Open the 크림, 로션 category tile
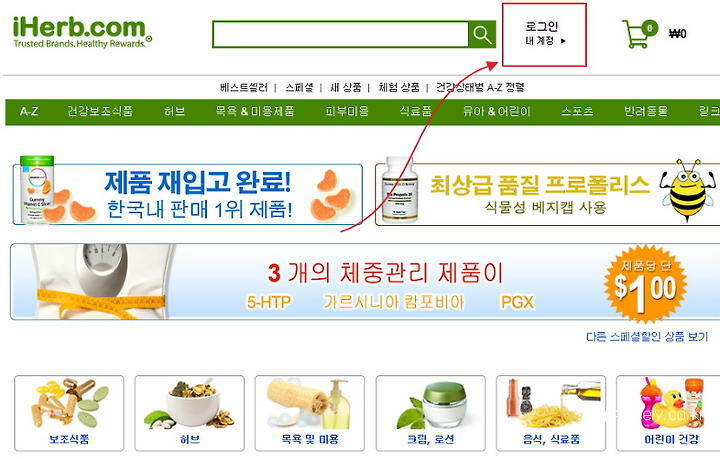Screen dimensions: 720x459 (431, 413)
